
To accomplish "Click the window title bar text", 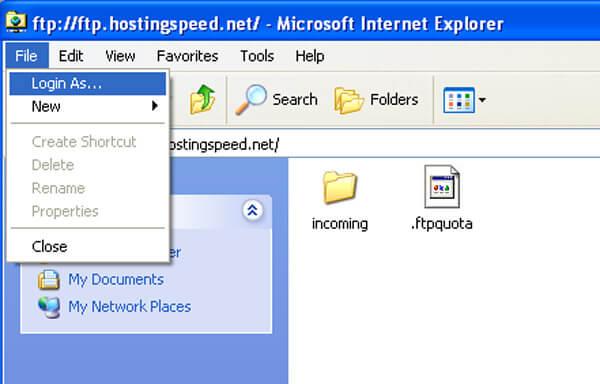I will pyautogui.click(x=268, y=24).
